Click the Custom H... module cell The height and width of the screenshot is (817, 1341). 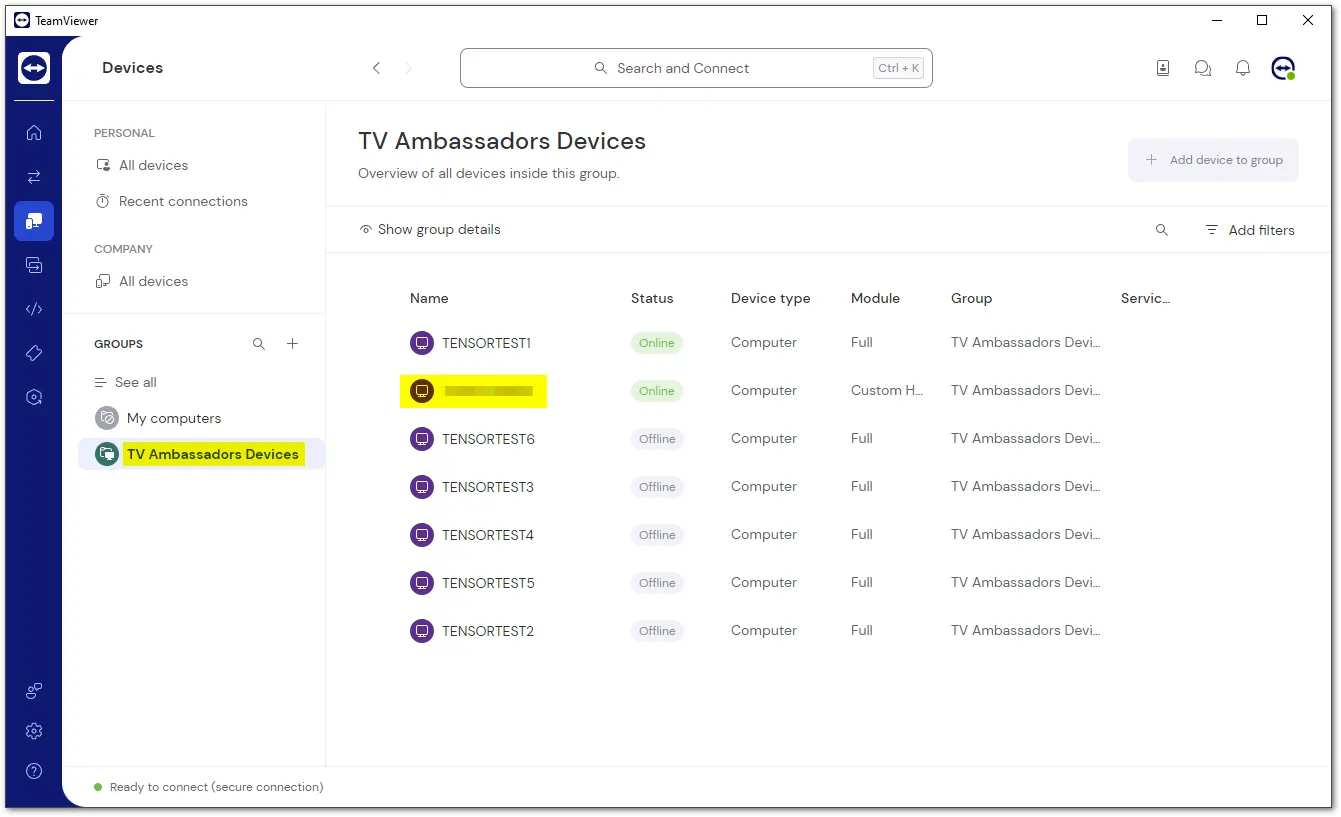click(887, 391)
